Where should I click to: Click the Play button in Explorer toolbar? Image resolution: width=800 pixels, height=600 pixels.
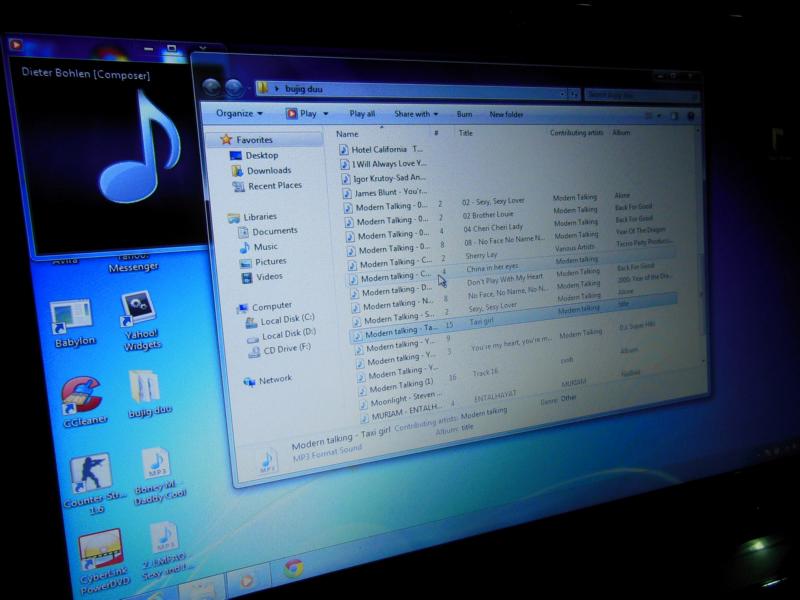[x=302, y=113]
